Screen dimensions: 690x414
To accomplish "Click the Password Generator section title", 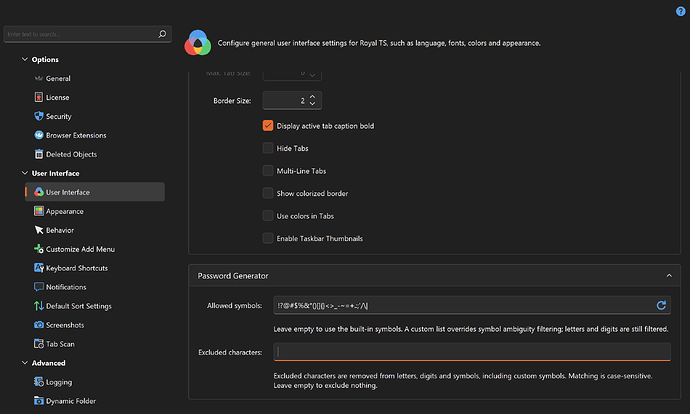I will coord(233,276).
